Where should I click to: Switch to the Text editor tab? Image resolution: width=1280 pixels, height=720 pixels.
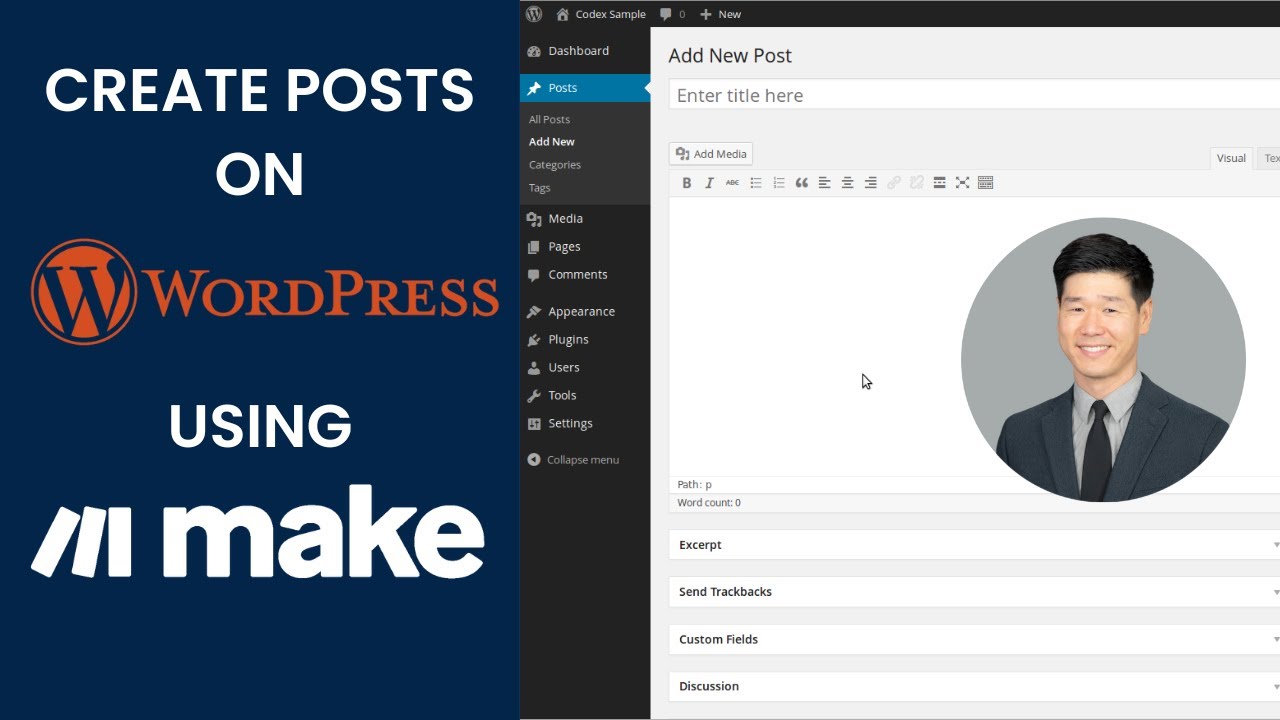pyautogui.click(x=1270, y=158)
